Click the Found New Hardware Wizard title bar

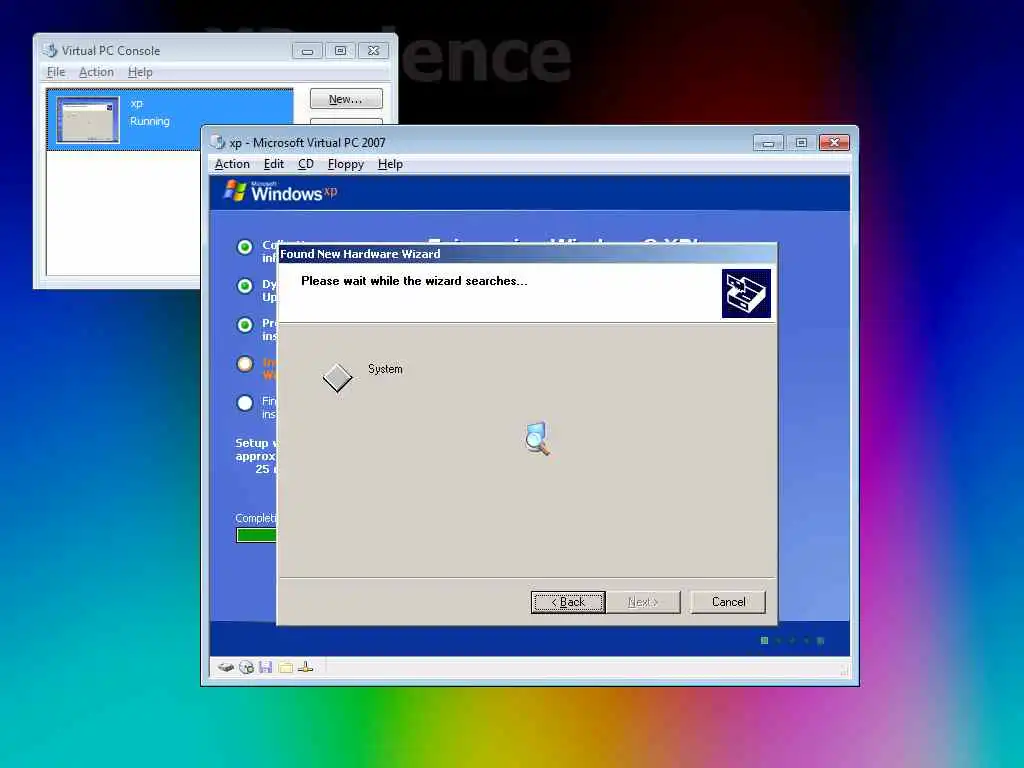coord(527,254)
